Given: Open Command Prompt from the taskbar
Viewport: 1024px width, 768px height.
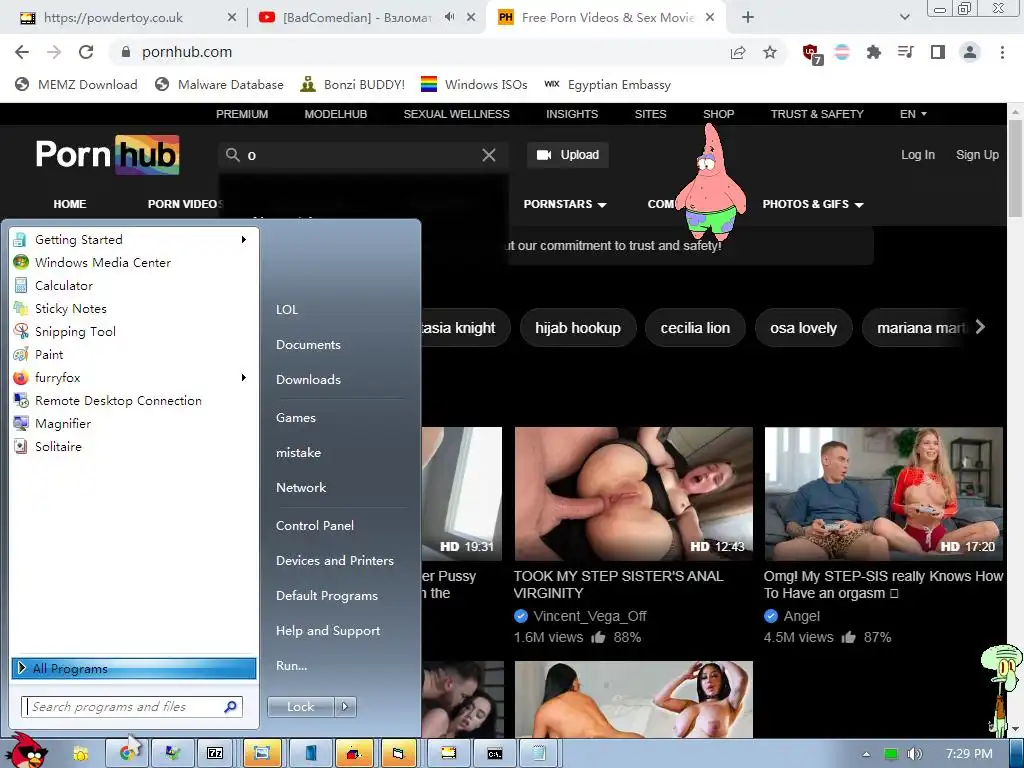Looking at the screenshot, I should point(495,753).
